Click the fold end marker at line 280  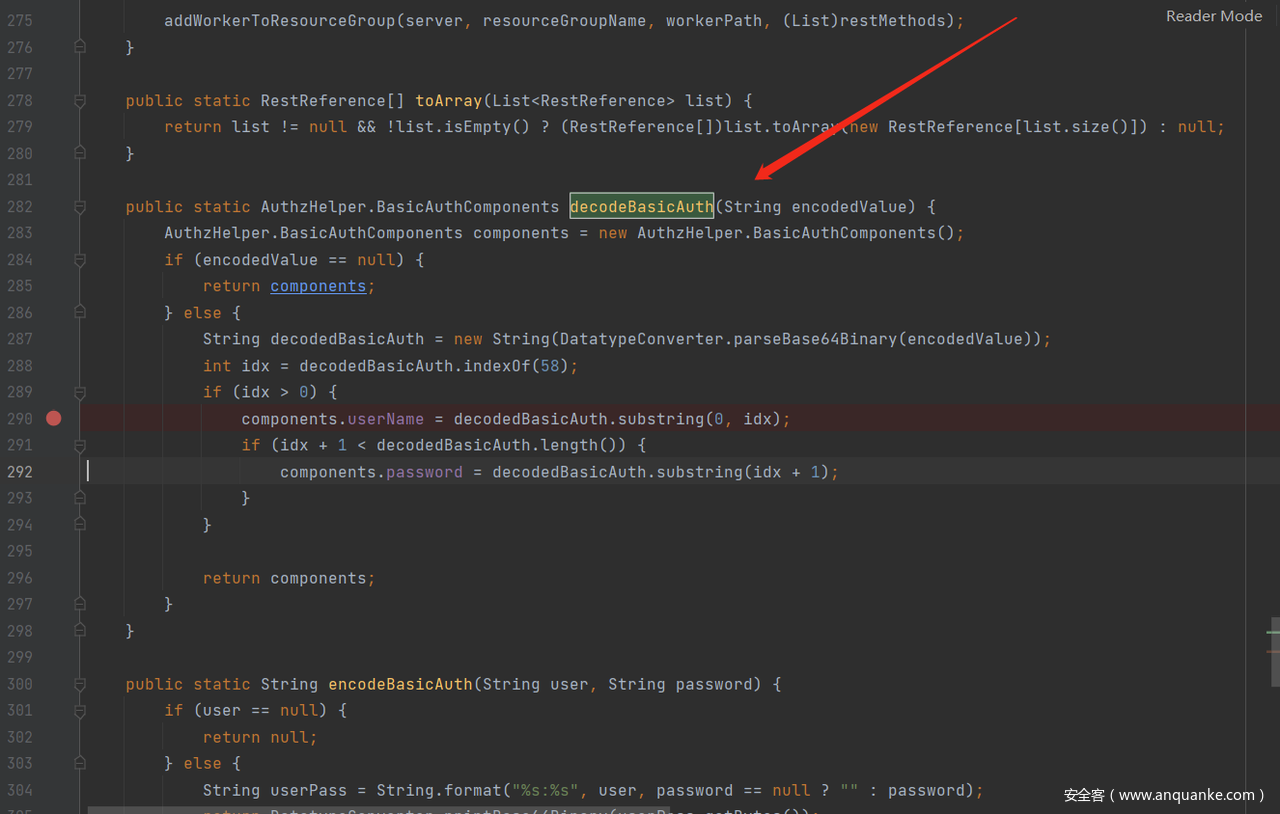80,154
